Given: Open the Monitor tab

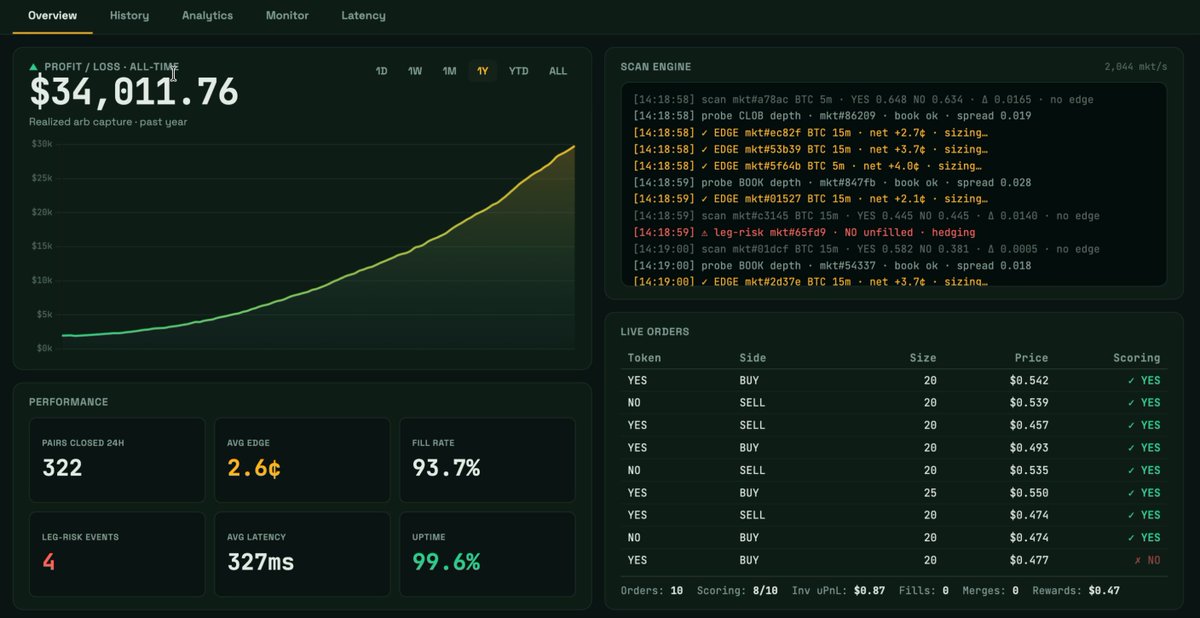Looking at the screenshot, I should 287,16.
